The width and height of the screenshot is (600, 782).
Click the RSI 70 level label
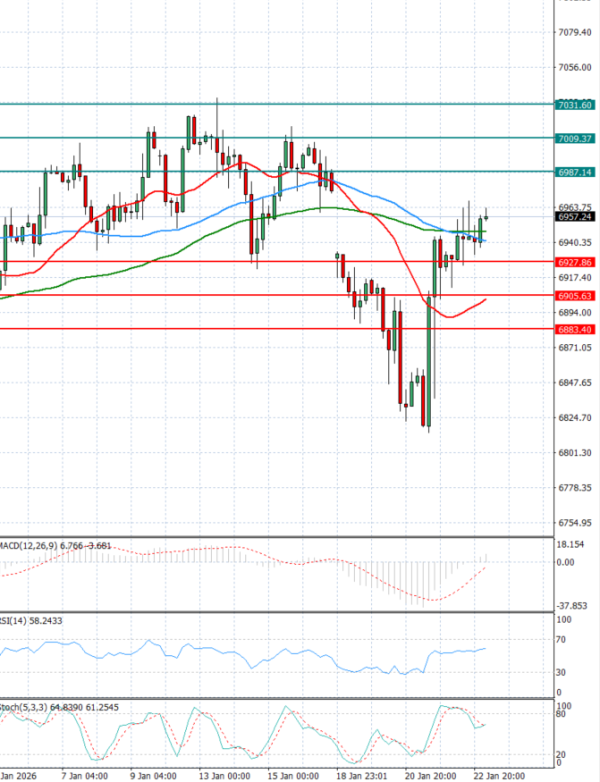562,636
